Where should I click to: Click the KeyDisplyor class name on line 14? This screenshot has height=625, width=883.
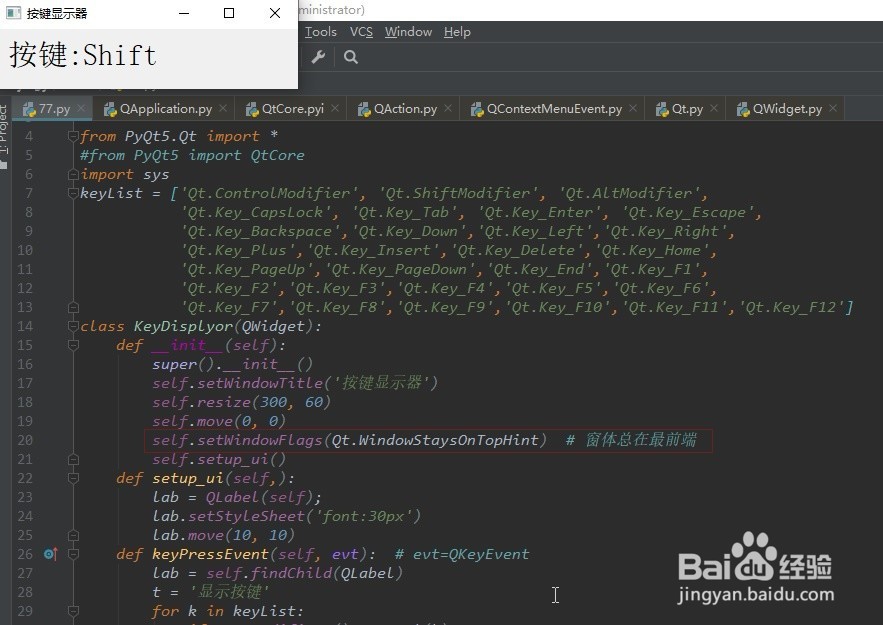point(183,327)
